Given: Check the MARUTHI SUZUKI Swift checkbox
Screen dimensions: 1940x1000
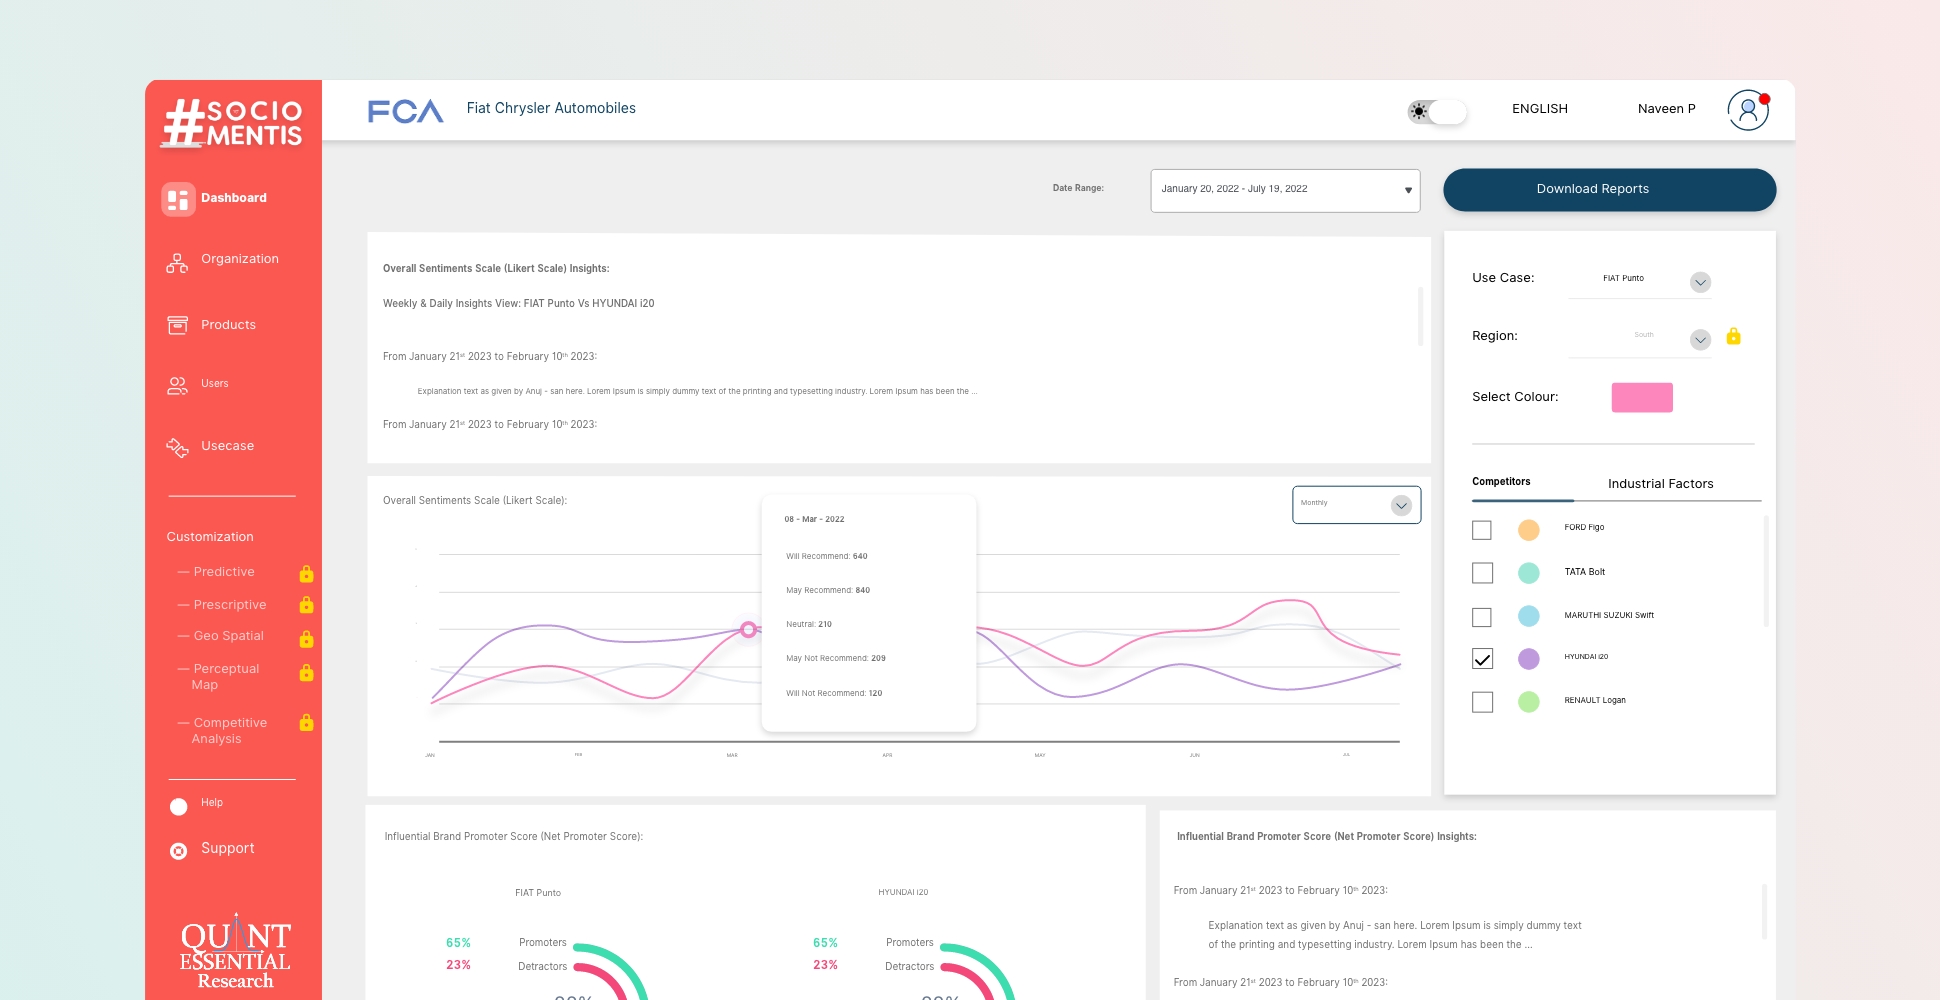Looking at the screenshot, I should 1482,617.
